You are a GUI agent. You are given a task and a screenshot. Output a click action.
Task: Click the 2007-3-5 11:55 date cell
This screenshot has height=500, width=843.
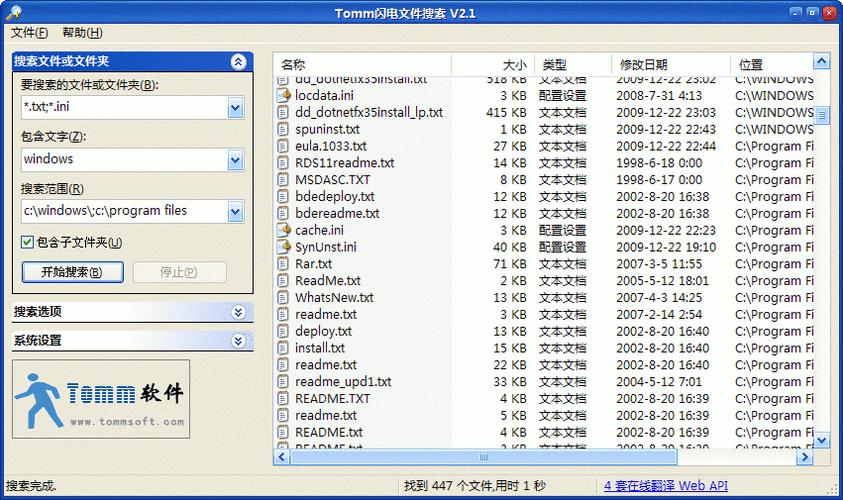pos(659,264)
